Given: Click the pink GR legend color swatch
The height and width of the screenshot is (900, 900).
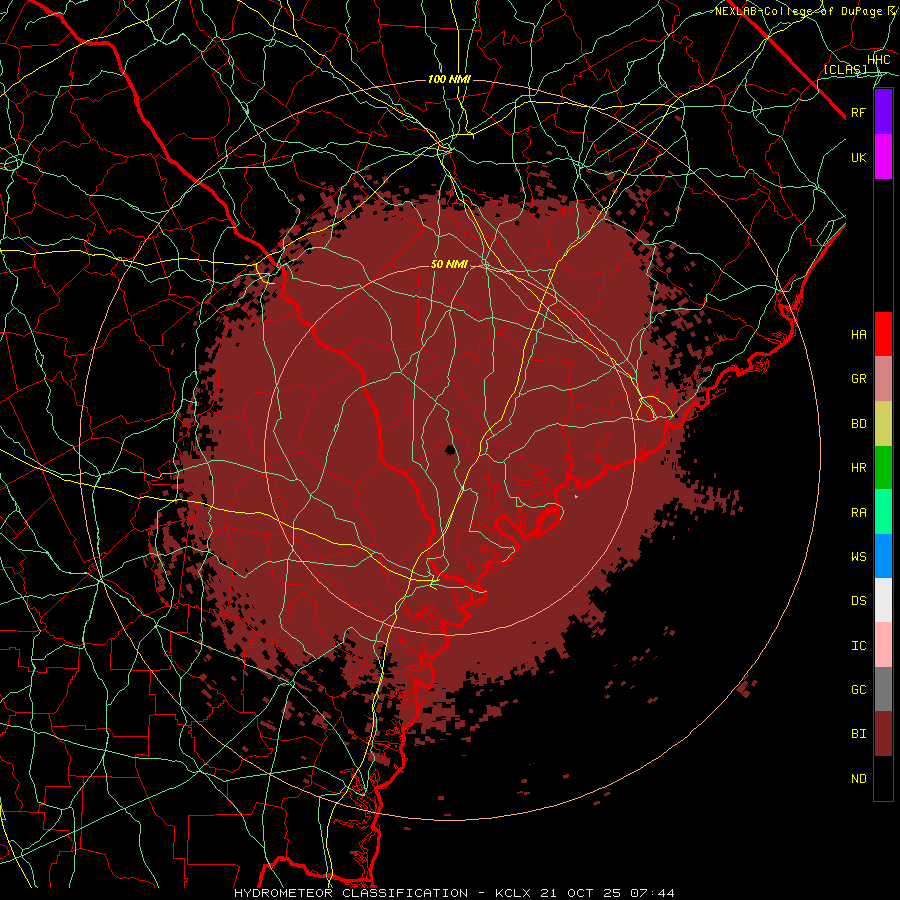Looking at the screenshot, I should click(883, 379).
